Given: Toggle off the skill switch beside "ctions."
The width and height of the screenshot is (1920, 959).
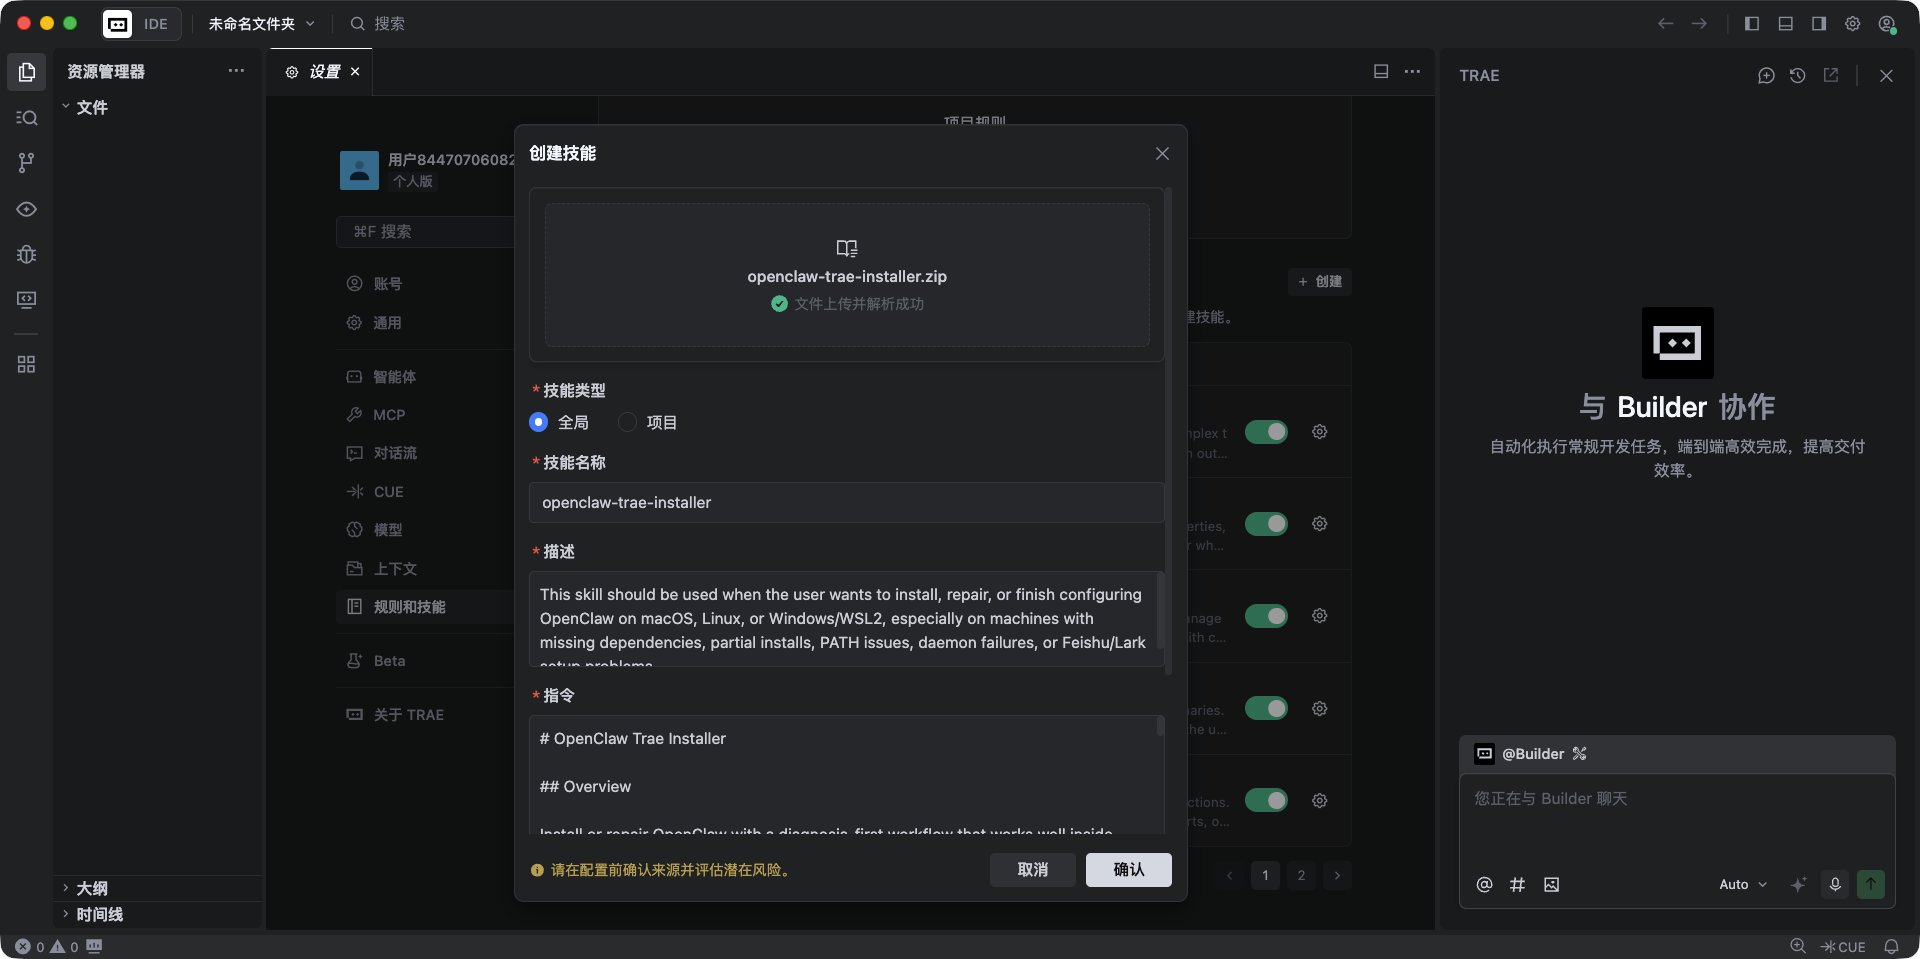Looking at the screenshot, I should 1267,800.
